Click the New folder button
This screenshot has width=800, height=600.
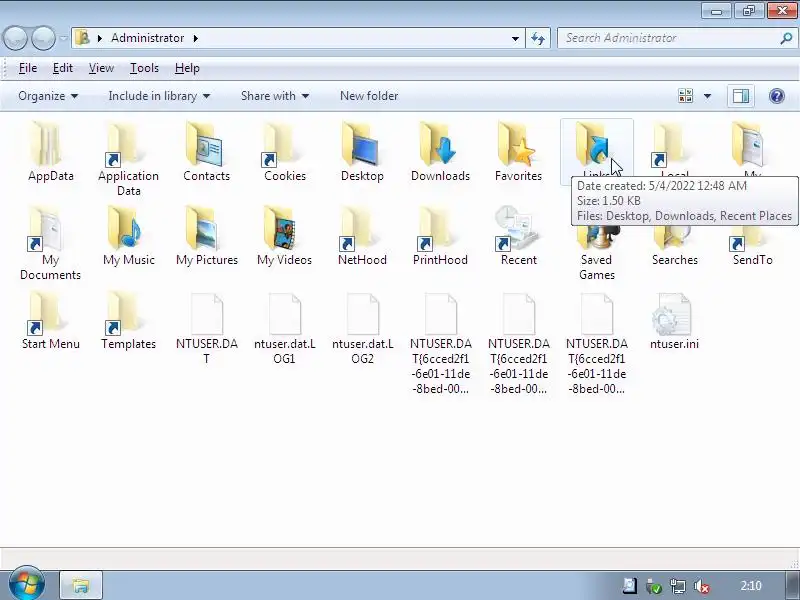pyautogui.click(x=369, y=96)
